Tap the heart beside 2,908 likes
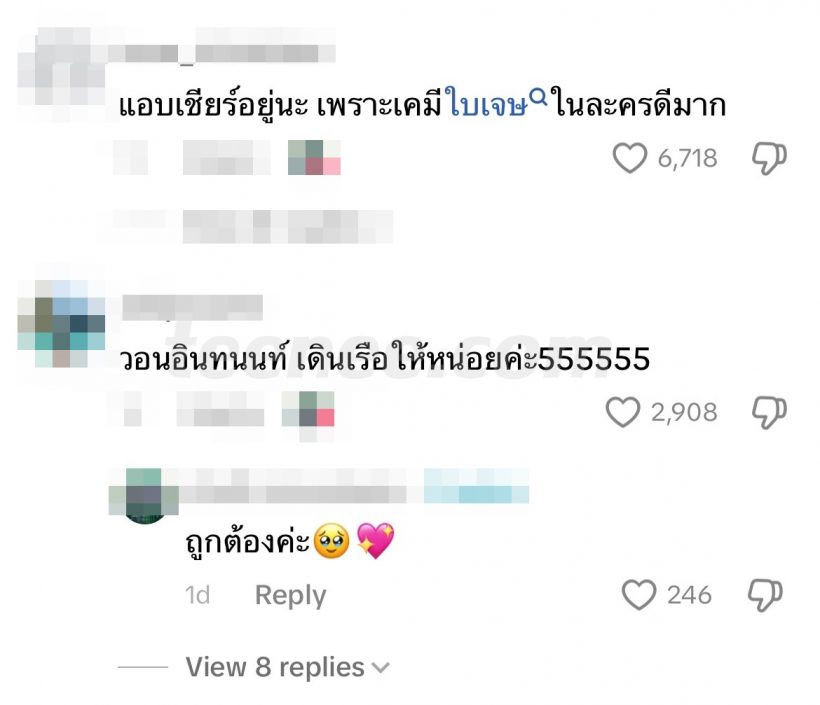This screenshot has width=820, height=705. (x=623, y=412)
